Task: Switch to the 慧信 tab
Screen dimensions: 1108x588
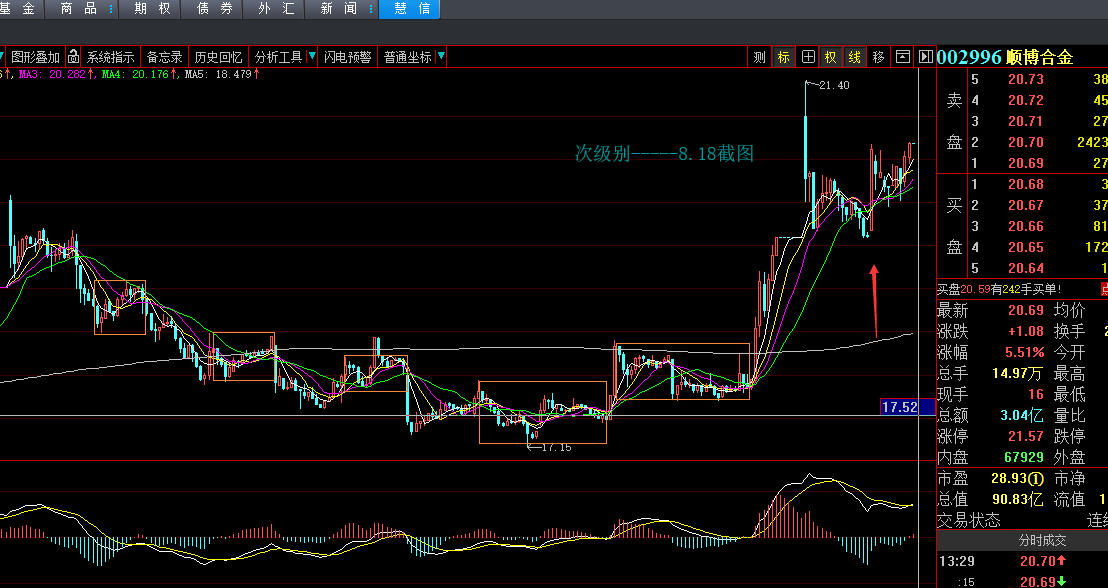Action: click(x=411, y=8)
